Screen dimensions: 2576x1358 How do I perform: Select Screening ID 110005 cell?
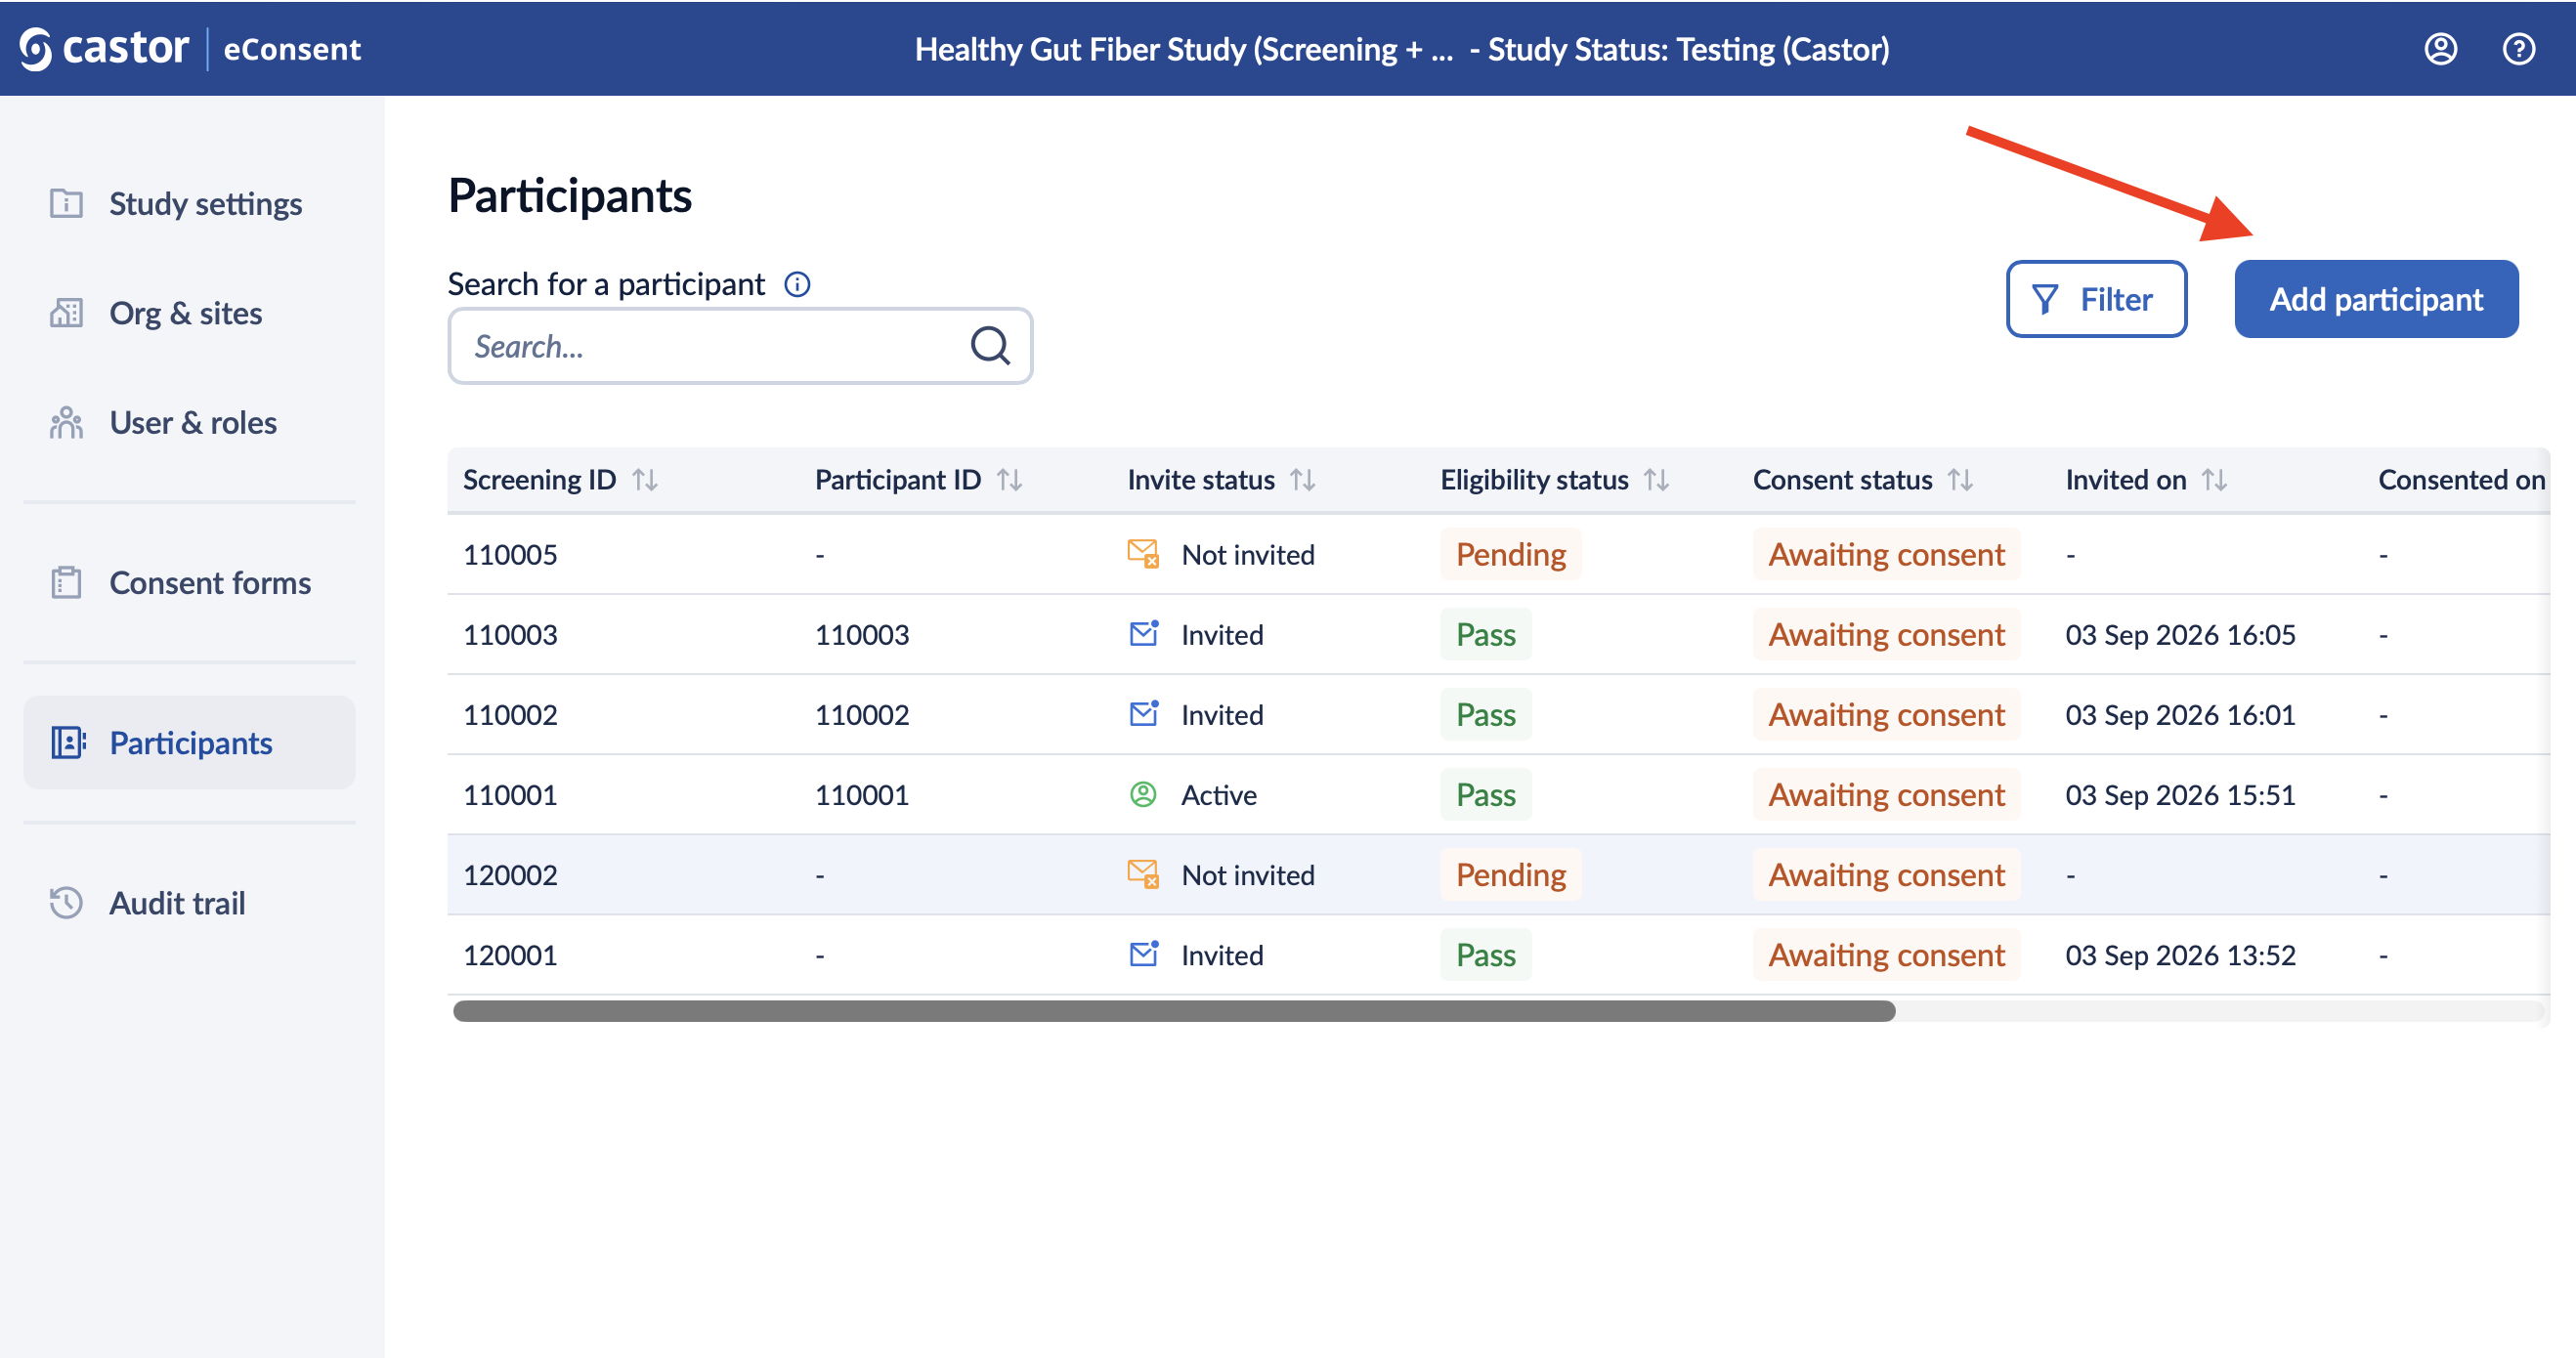click(510, 554)
